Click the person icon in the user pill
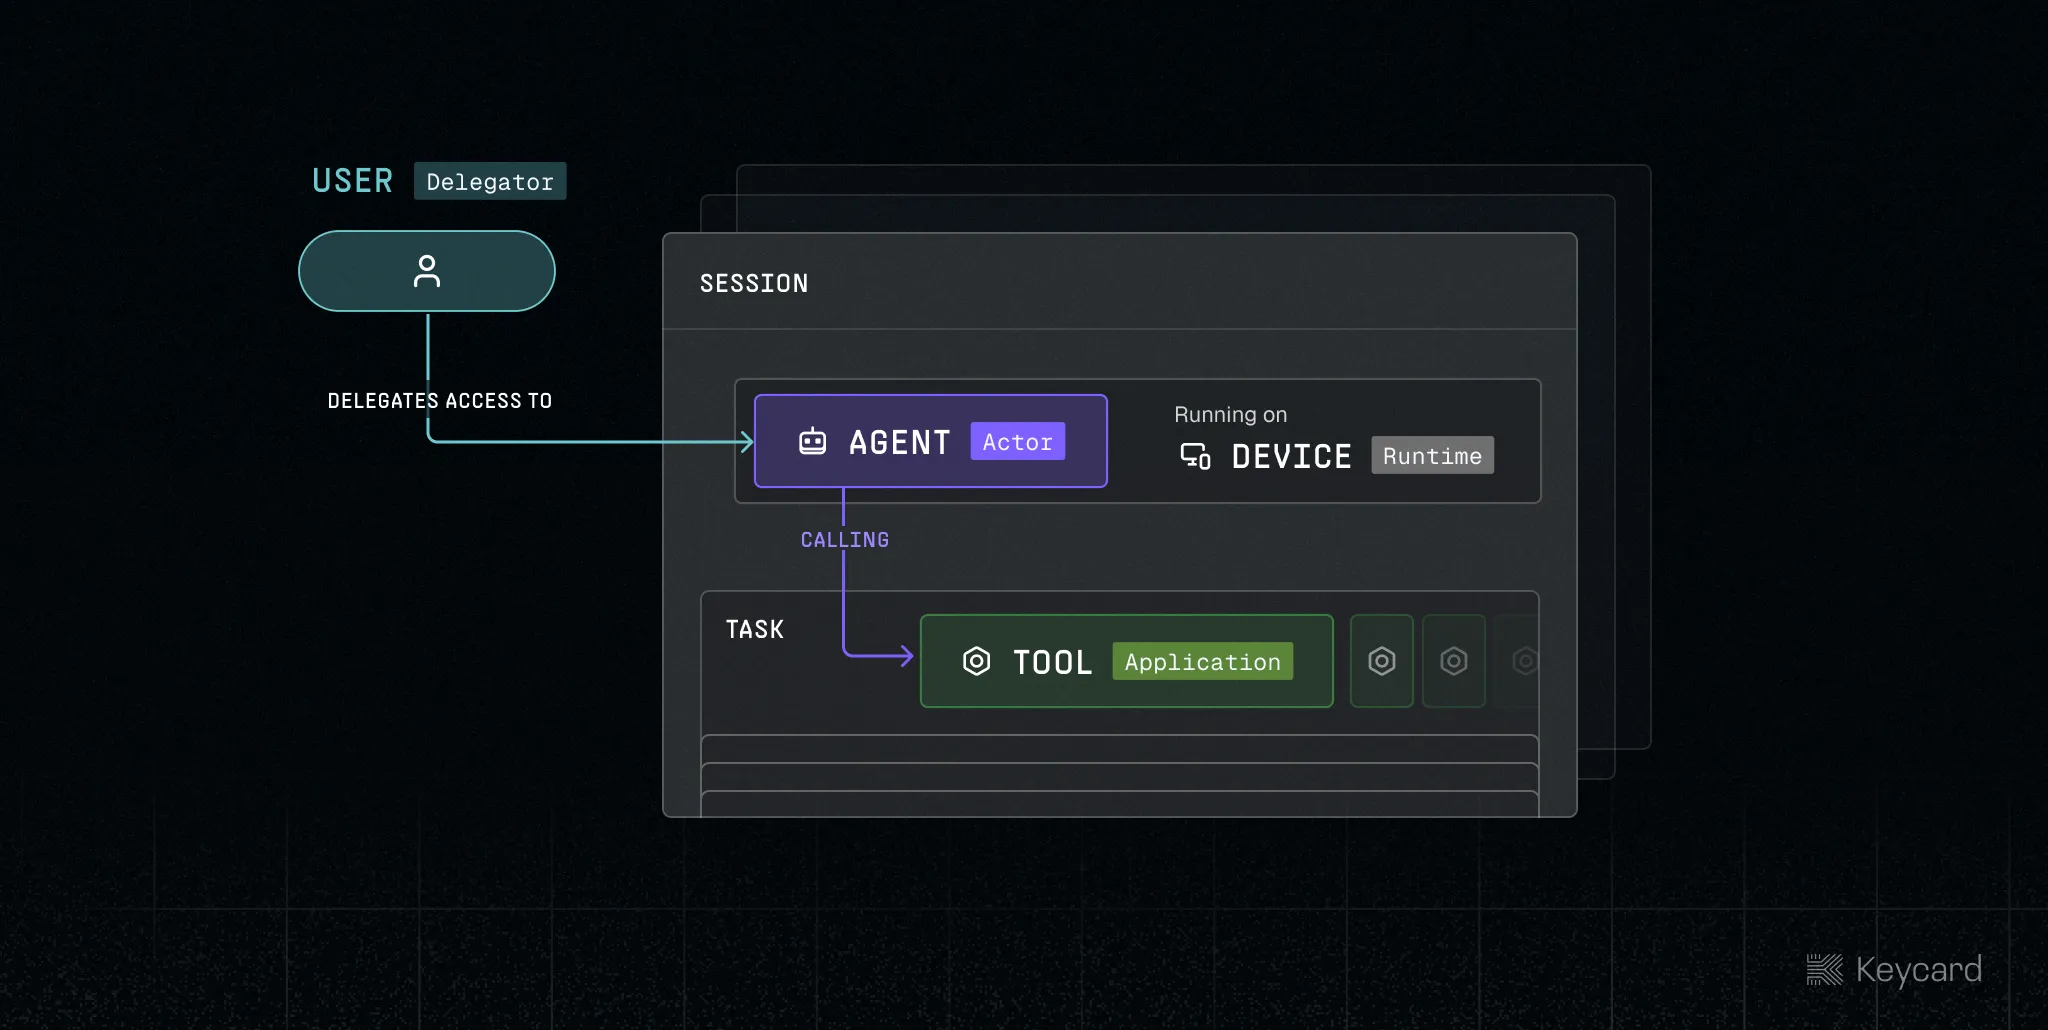The height and width of the screenshot is (1030, 2048). click(427, 271)
